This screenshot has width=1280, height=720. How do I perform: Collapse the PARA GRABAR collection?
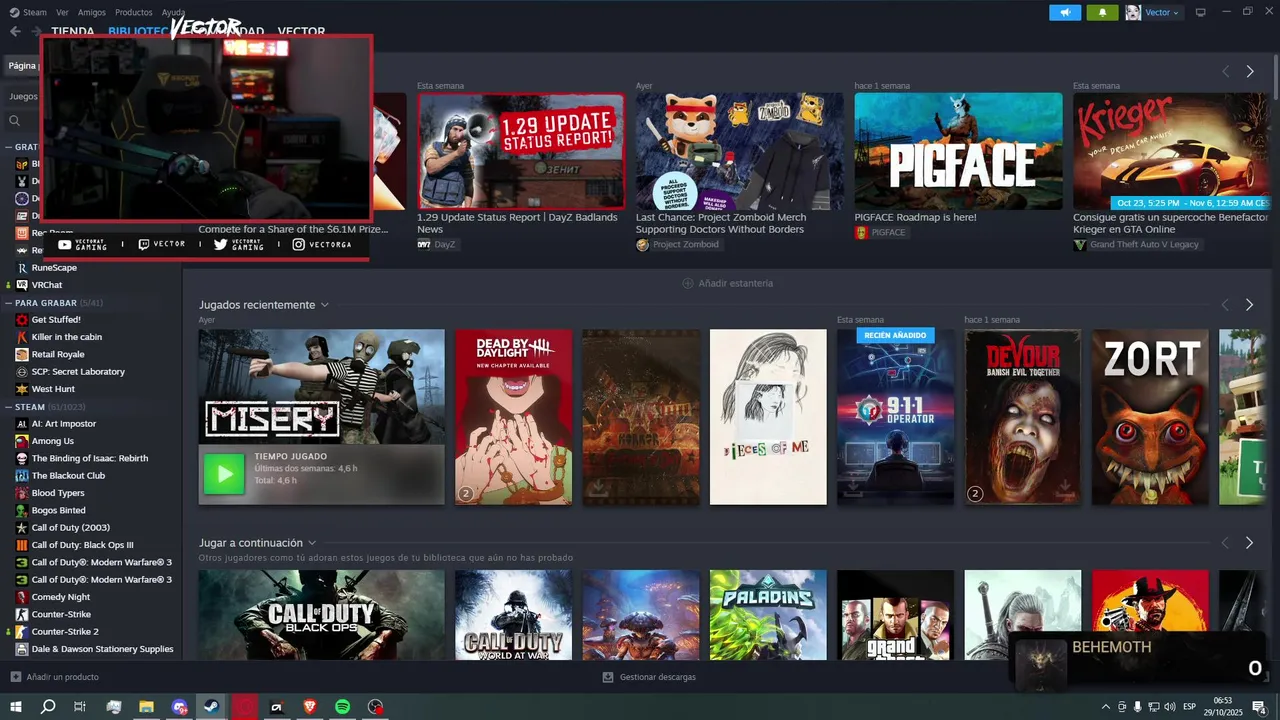click(x=8, y=303)
